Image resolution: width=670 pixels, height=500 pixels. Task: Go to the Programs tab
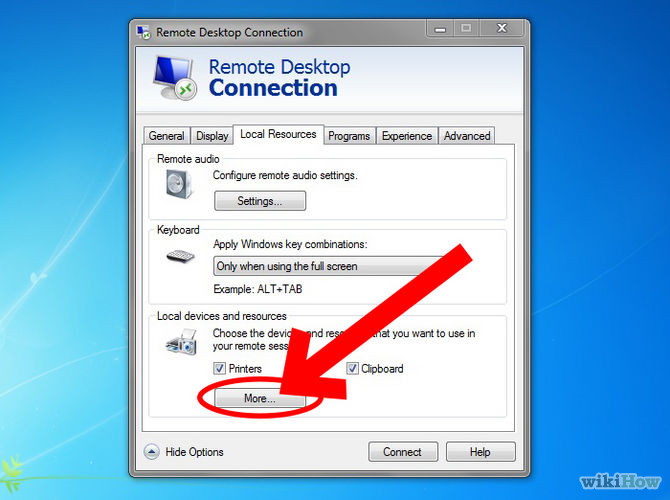349,136
